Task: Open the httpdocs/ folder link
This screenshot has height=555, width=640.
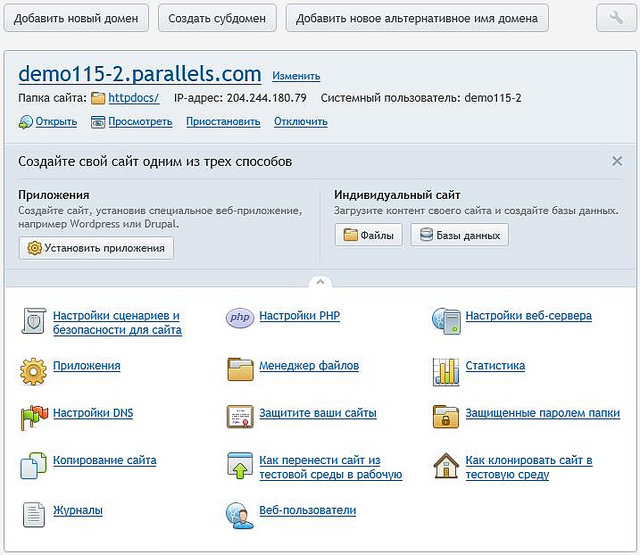Action: 134,98
